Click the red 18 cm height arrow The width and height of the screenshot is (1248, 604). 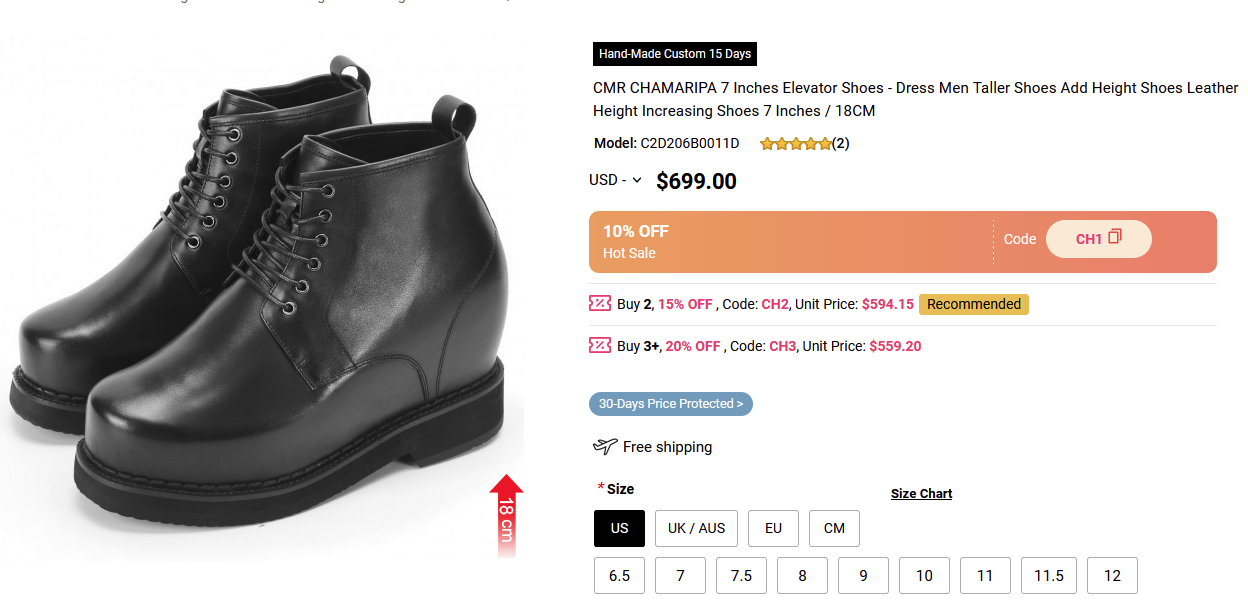pos(507,514)
